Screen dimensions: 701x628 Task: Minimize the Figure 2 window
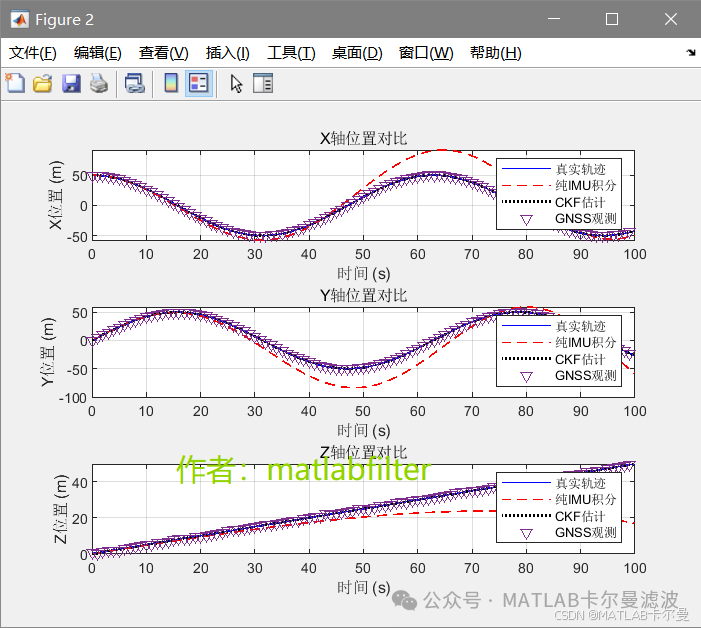[554, 19]
